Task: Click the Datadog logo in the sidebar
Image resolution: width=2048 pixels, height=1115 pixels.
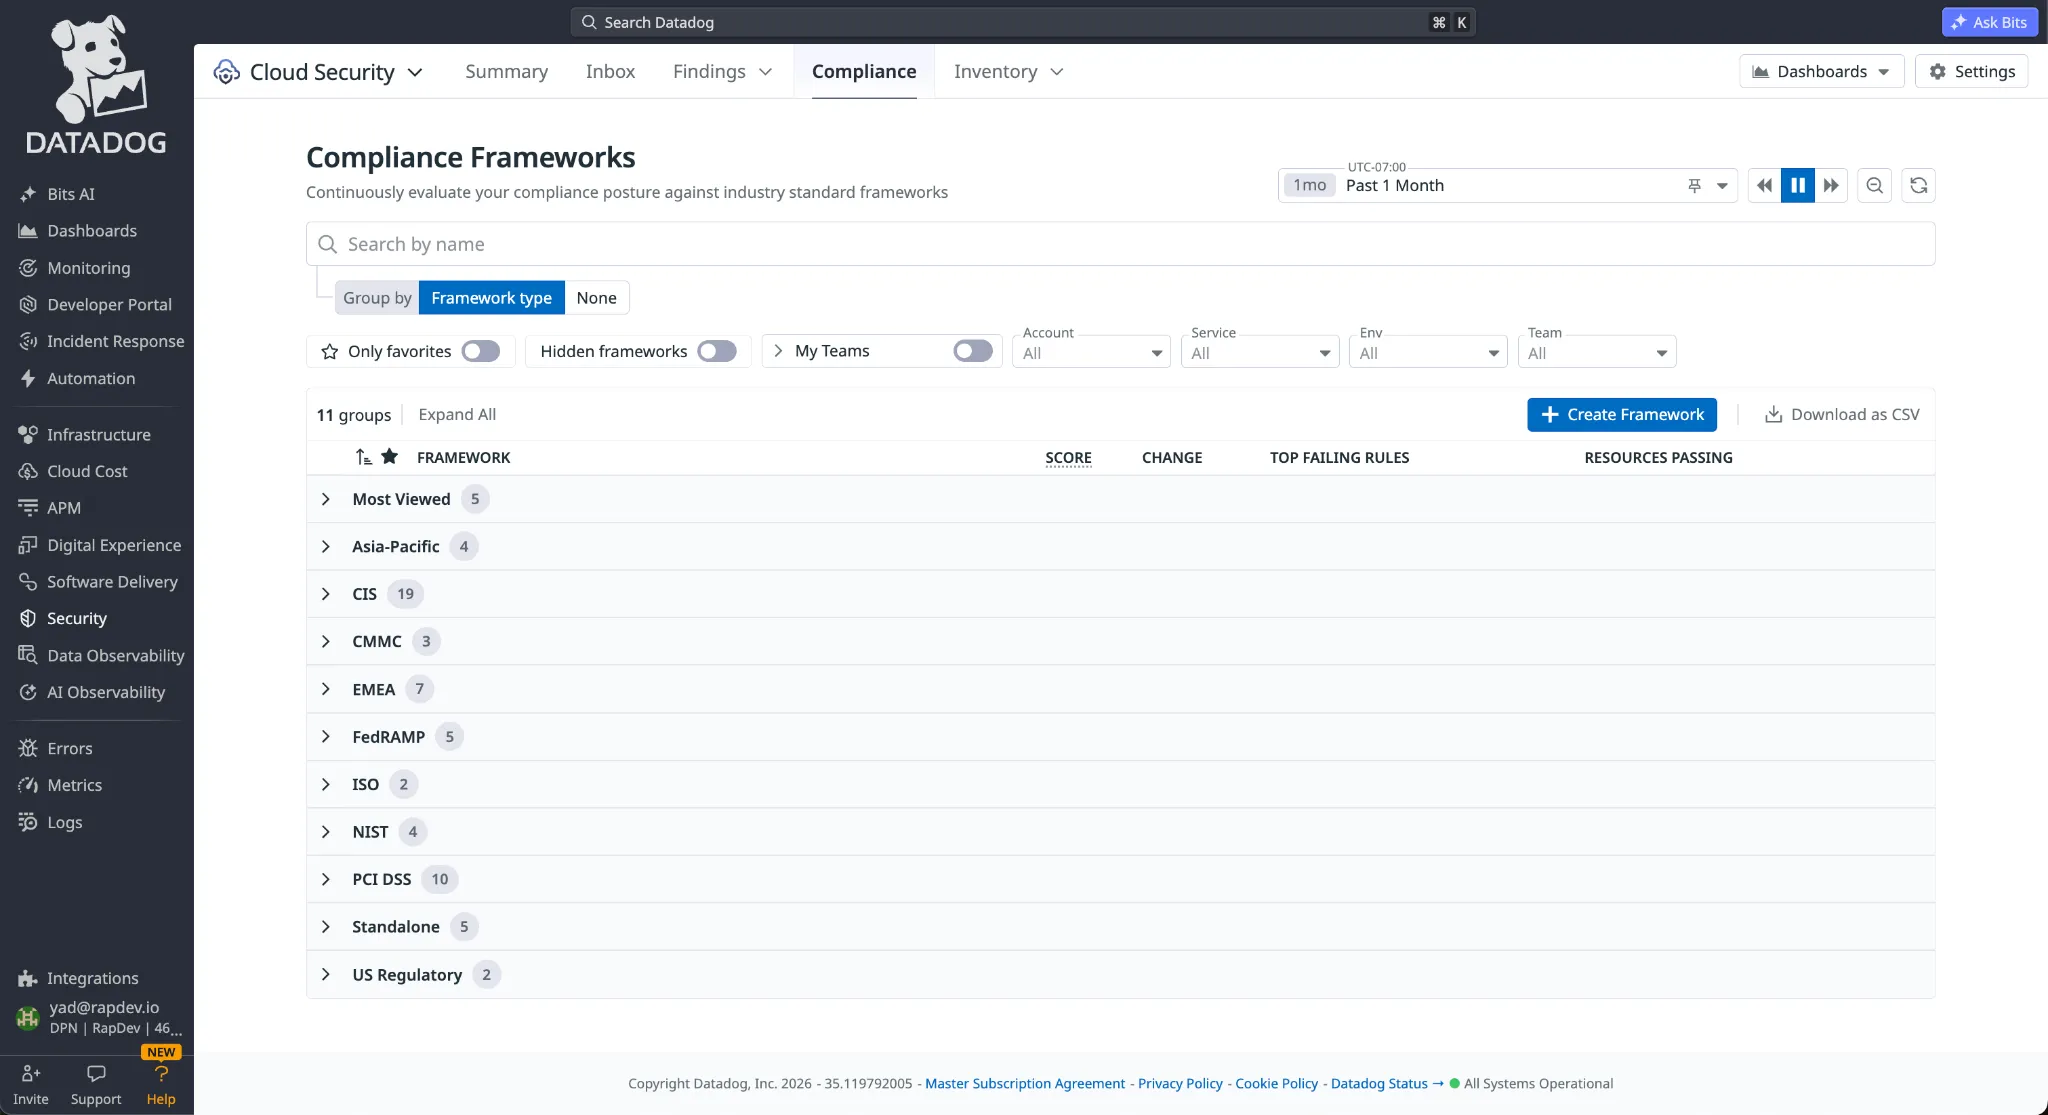Action: 96,86
